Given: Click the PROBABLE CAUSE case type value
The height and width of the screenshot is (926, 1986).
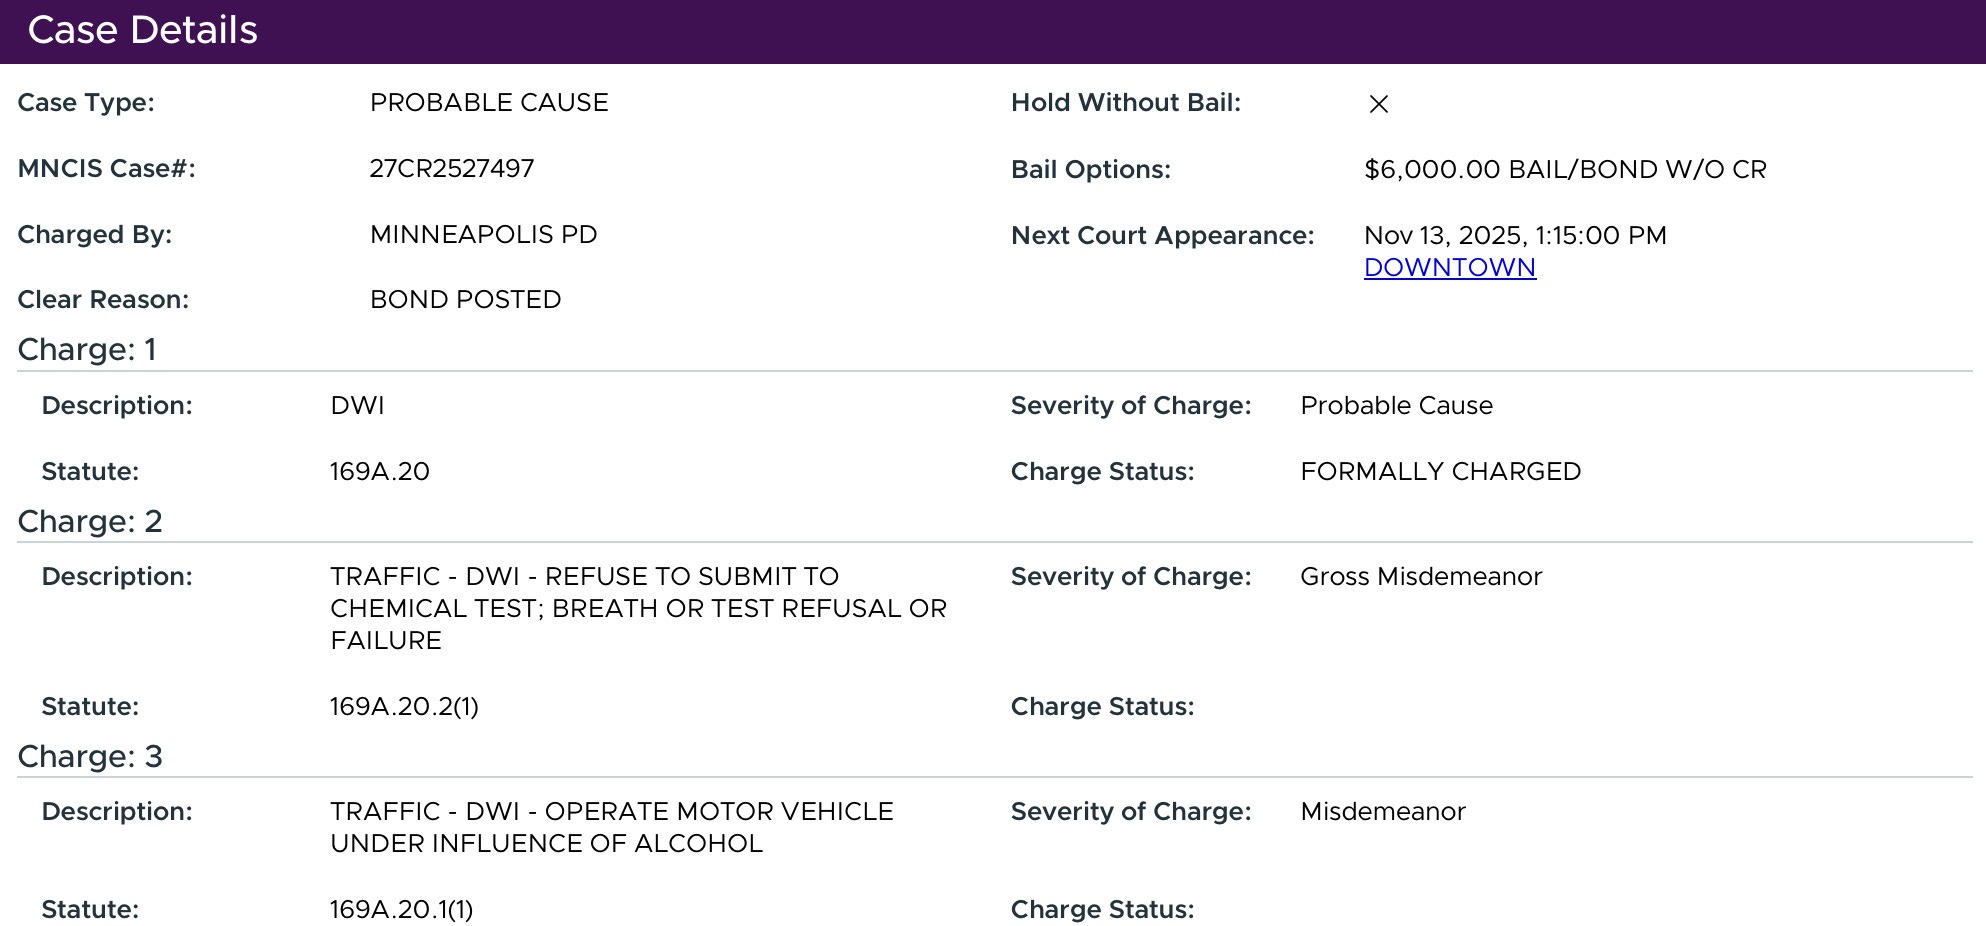Looking at the screenshot, I should pyautogui.click(x=488, y=103).
